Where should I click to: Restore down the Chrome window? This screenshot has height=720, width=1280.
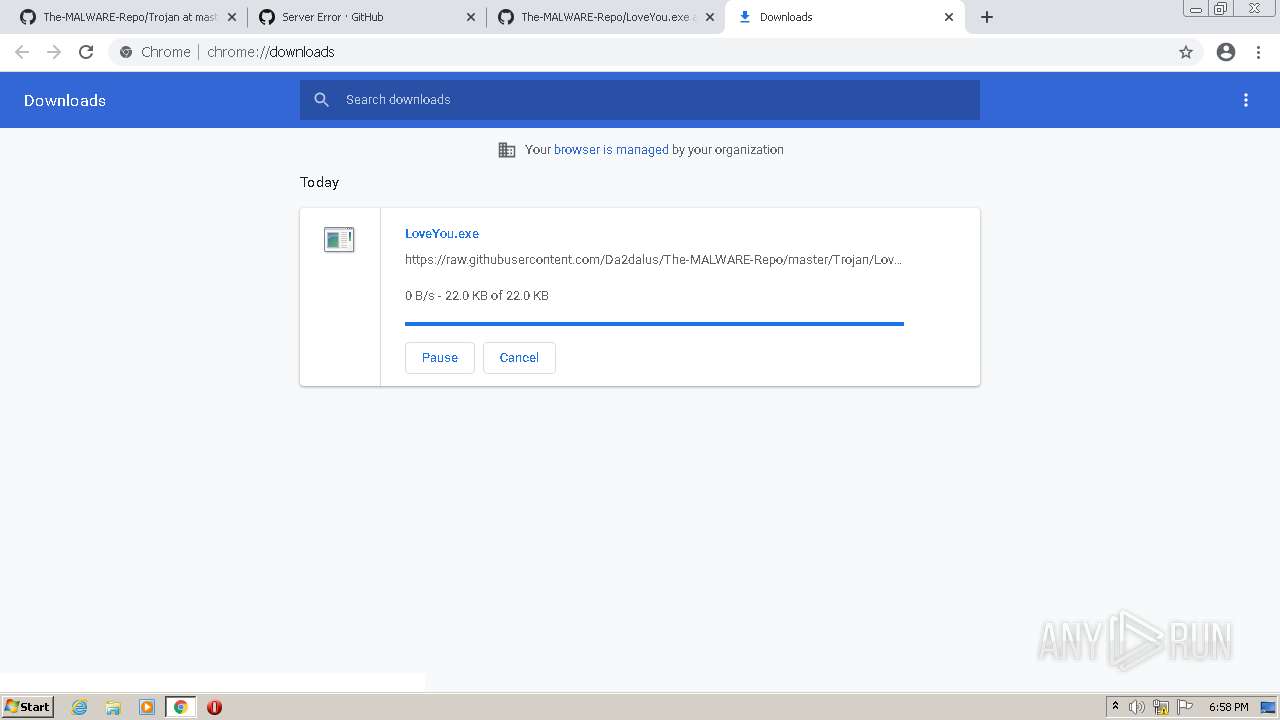[x=1221, y=8]
